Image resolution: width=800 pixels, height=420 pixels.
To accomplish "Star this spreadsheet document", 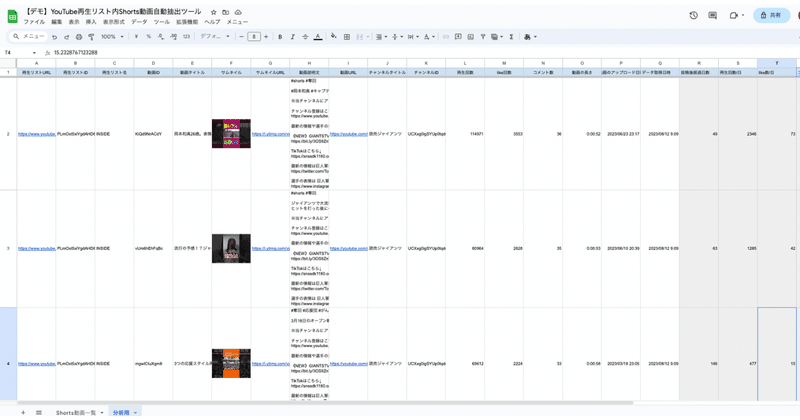I will [x=213, y=12].
